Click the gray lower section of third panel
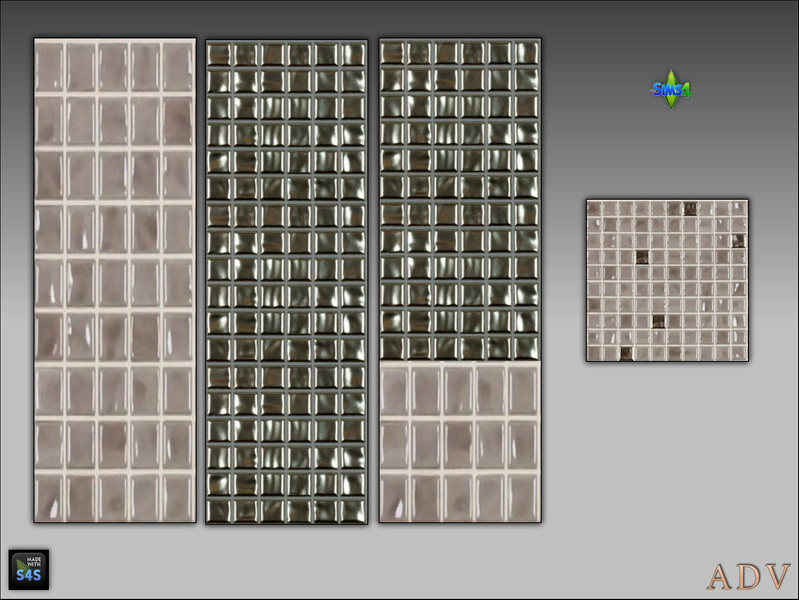Viewport: 799px width, 600px height. pos(460,441)
